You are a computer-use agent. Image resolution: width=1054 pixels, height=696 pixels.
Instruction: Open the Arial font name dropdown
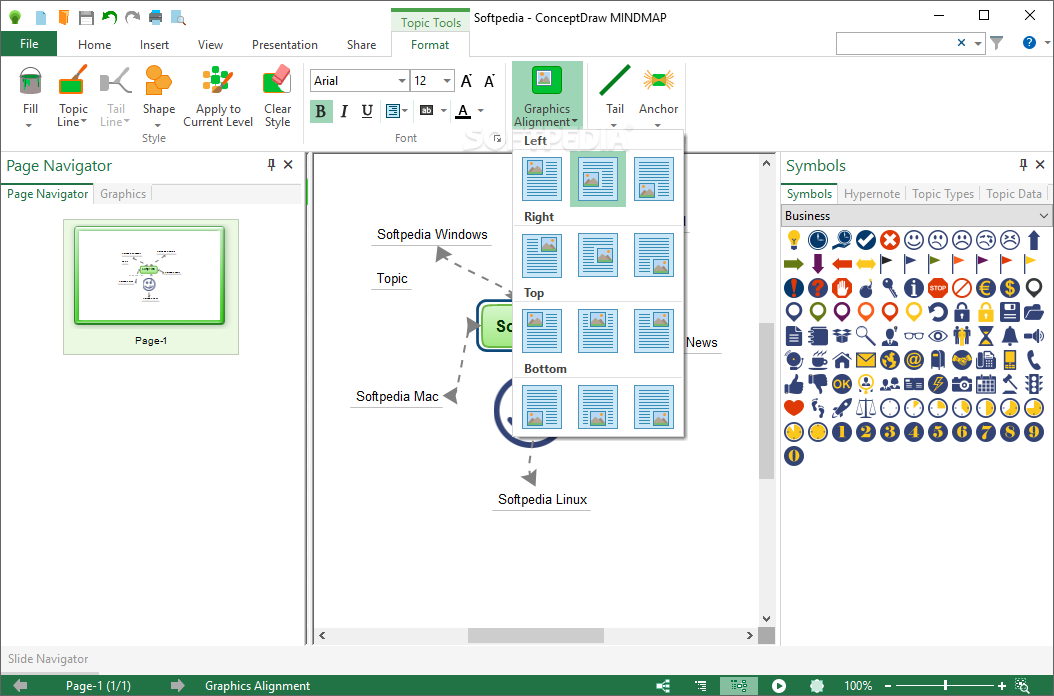click(401, 81)
